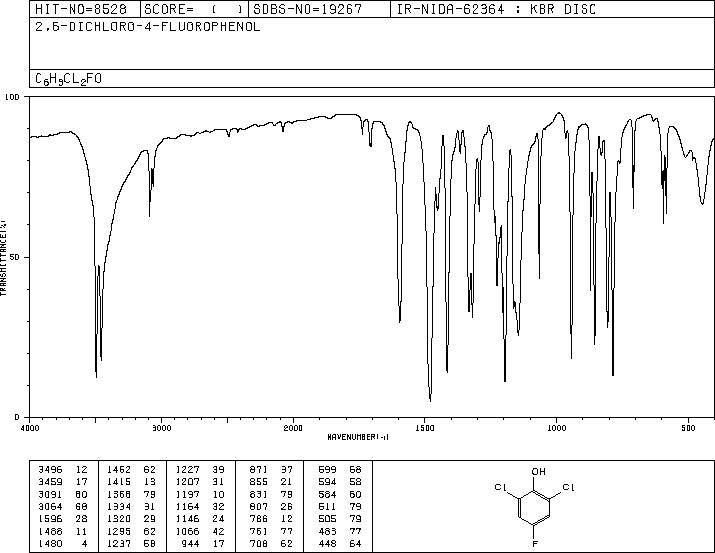Click the compound name 2,6-DICHLORO-4-FLUOROPHENOL
This screenshot has width=715, height=553.
click(148, 27)
